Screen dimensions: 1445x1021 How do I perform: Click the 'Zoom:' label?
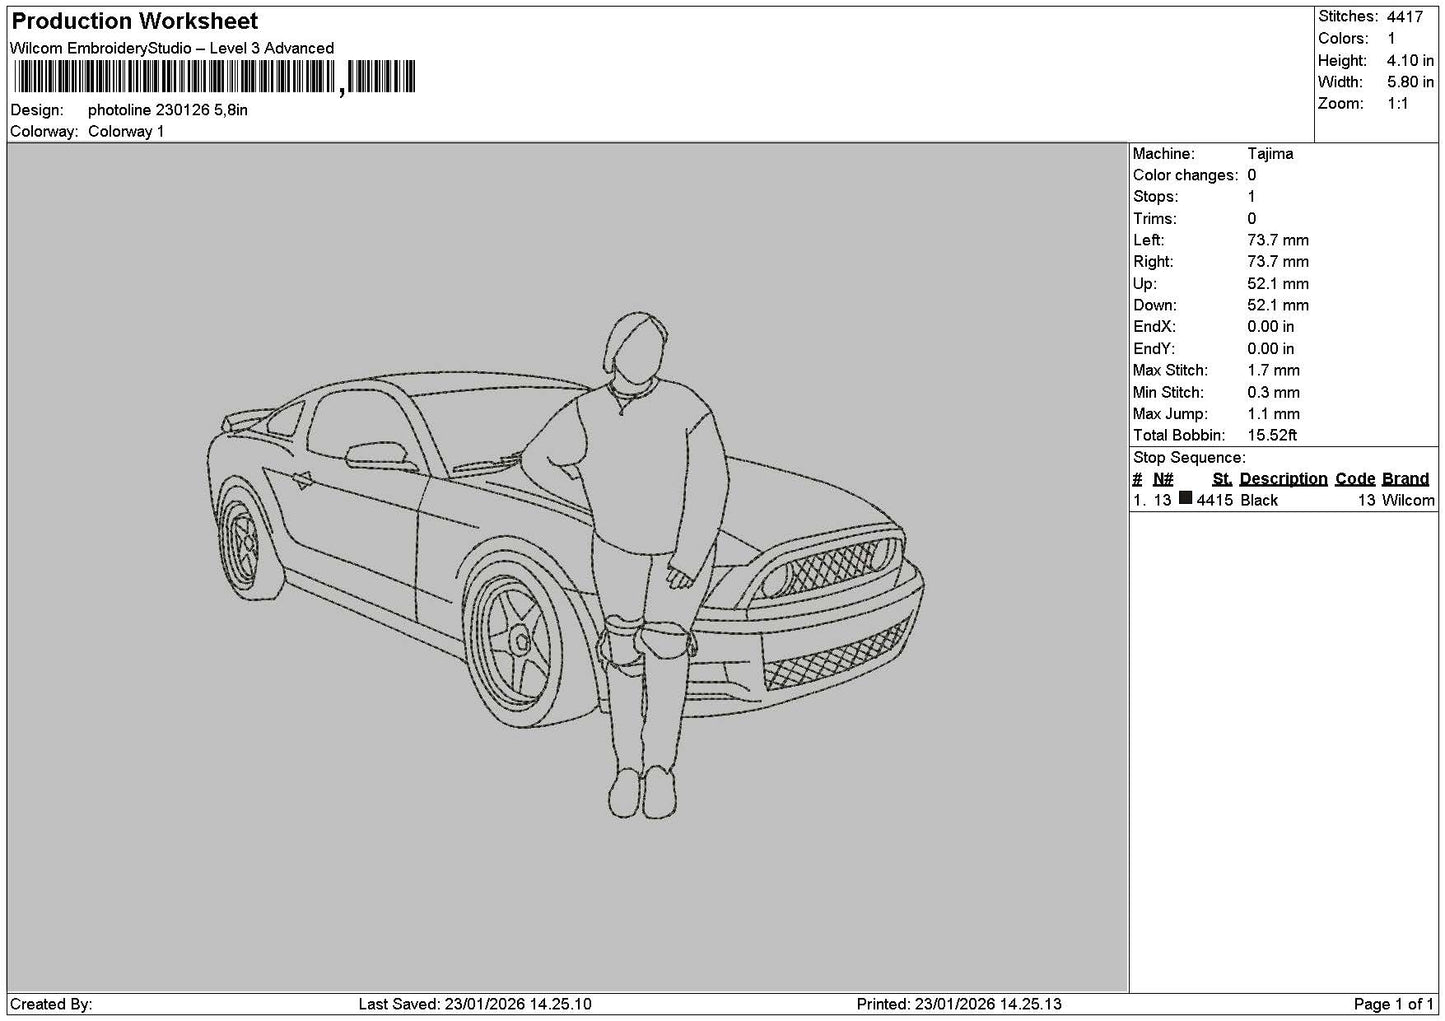click(x=1340, y=104)
